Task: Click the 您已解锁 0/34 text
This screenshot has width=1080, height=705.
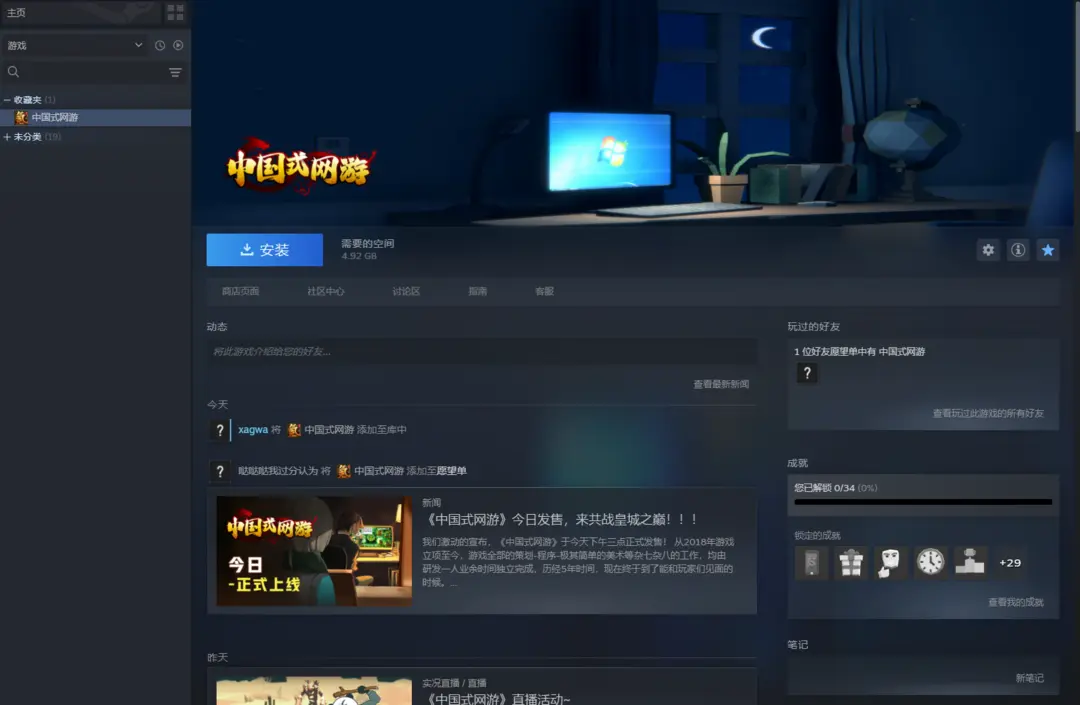Action: click(835, 488)
